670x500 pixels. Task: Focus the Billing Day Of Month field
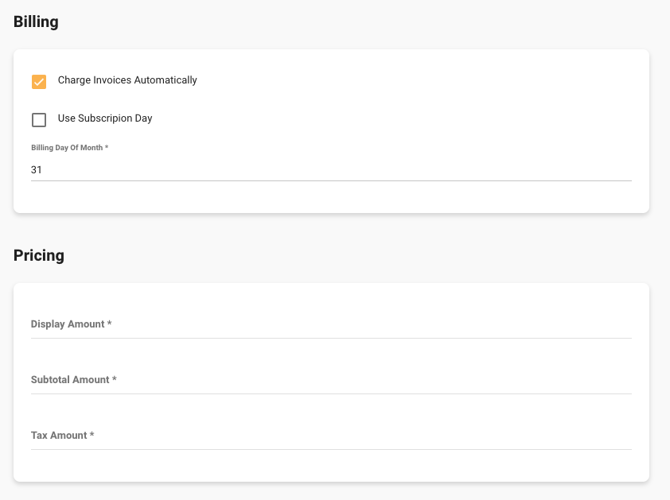coord(331,170)
